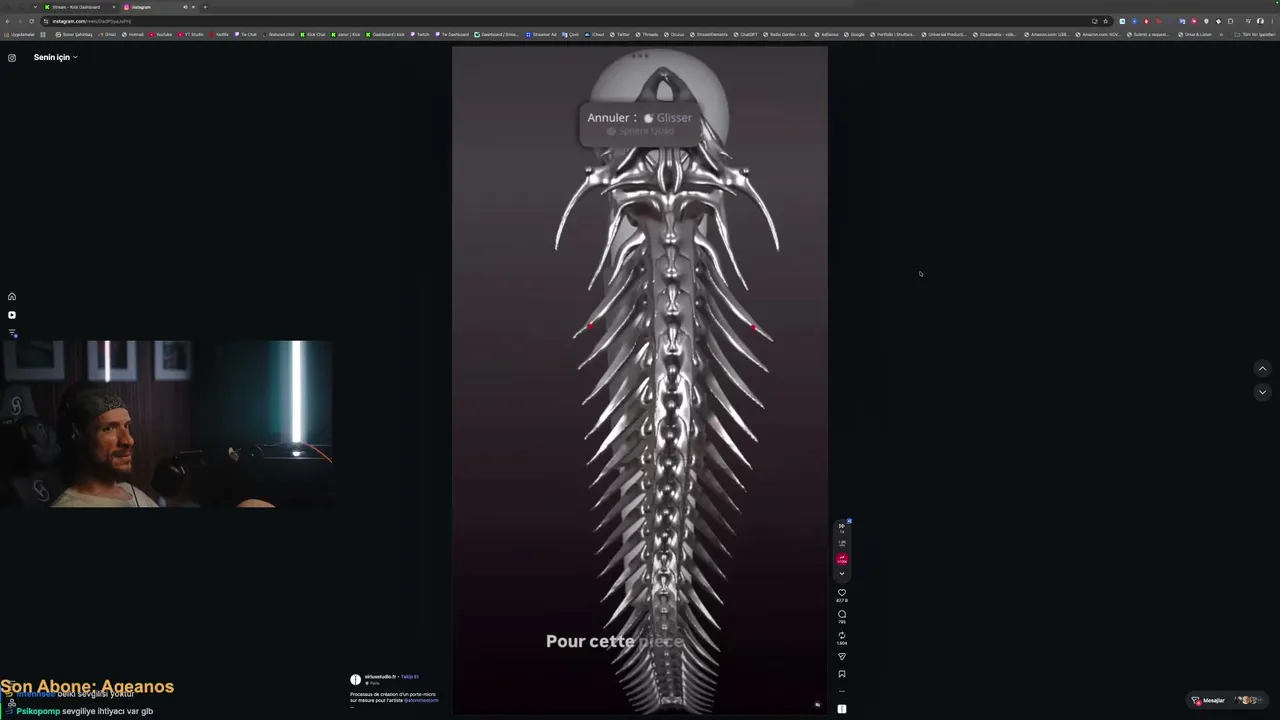Open the YouTube bookmark
The width and height of the screenshot is (1280, 720).
(160, 35)
